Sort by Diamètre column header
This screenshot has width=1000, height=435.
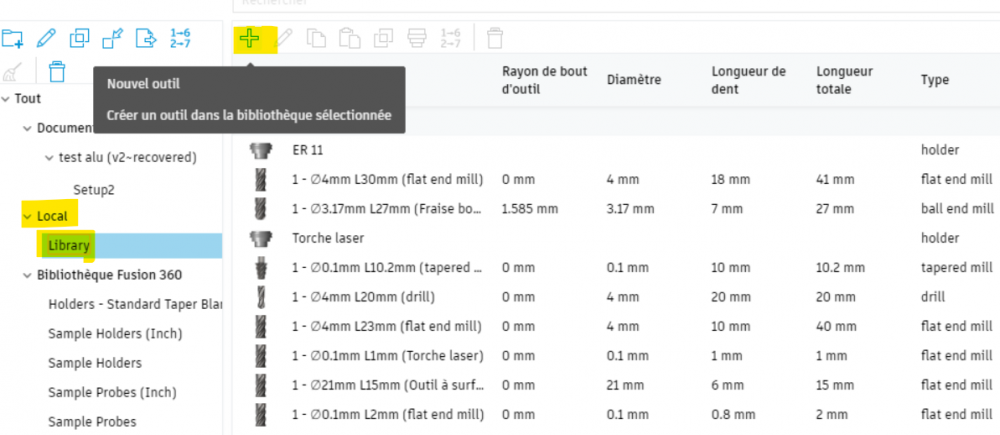tap(634, 80)
